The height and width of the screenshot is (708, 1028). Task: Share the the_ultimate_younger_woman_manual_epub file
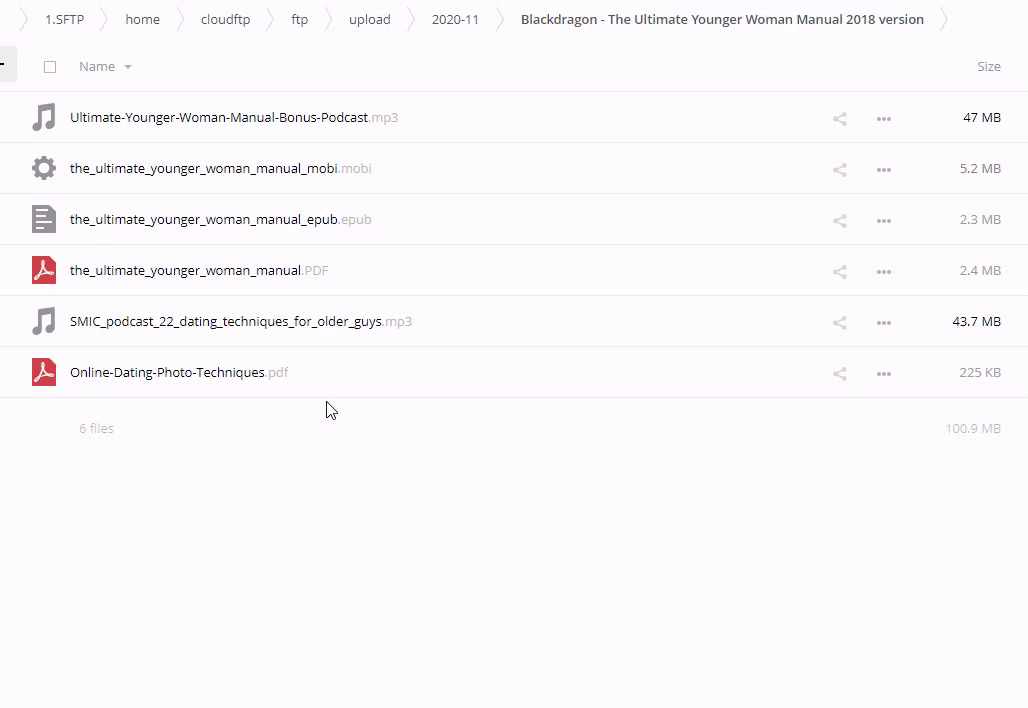840,221
